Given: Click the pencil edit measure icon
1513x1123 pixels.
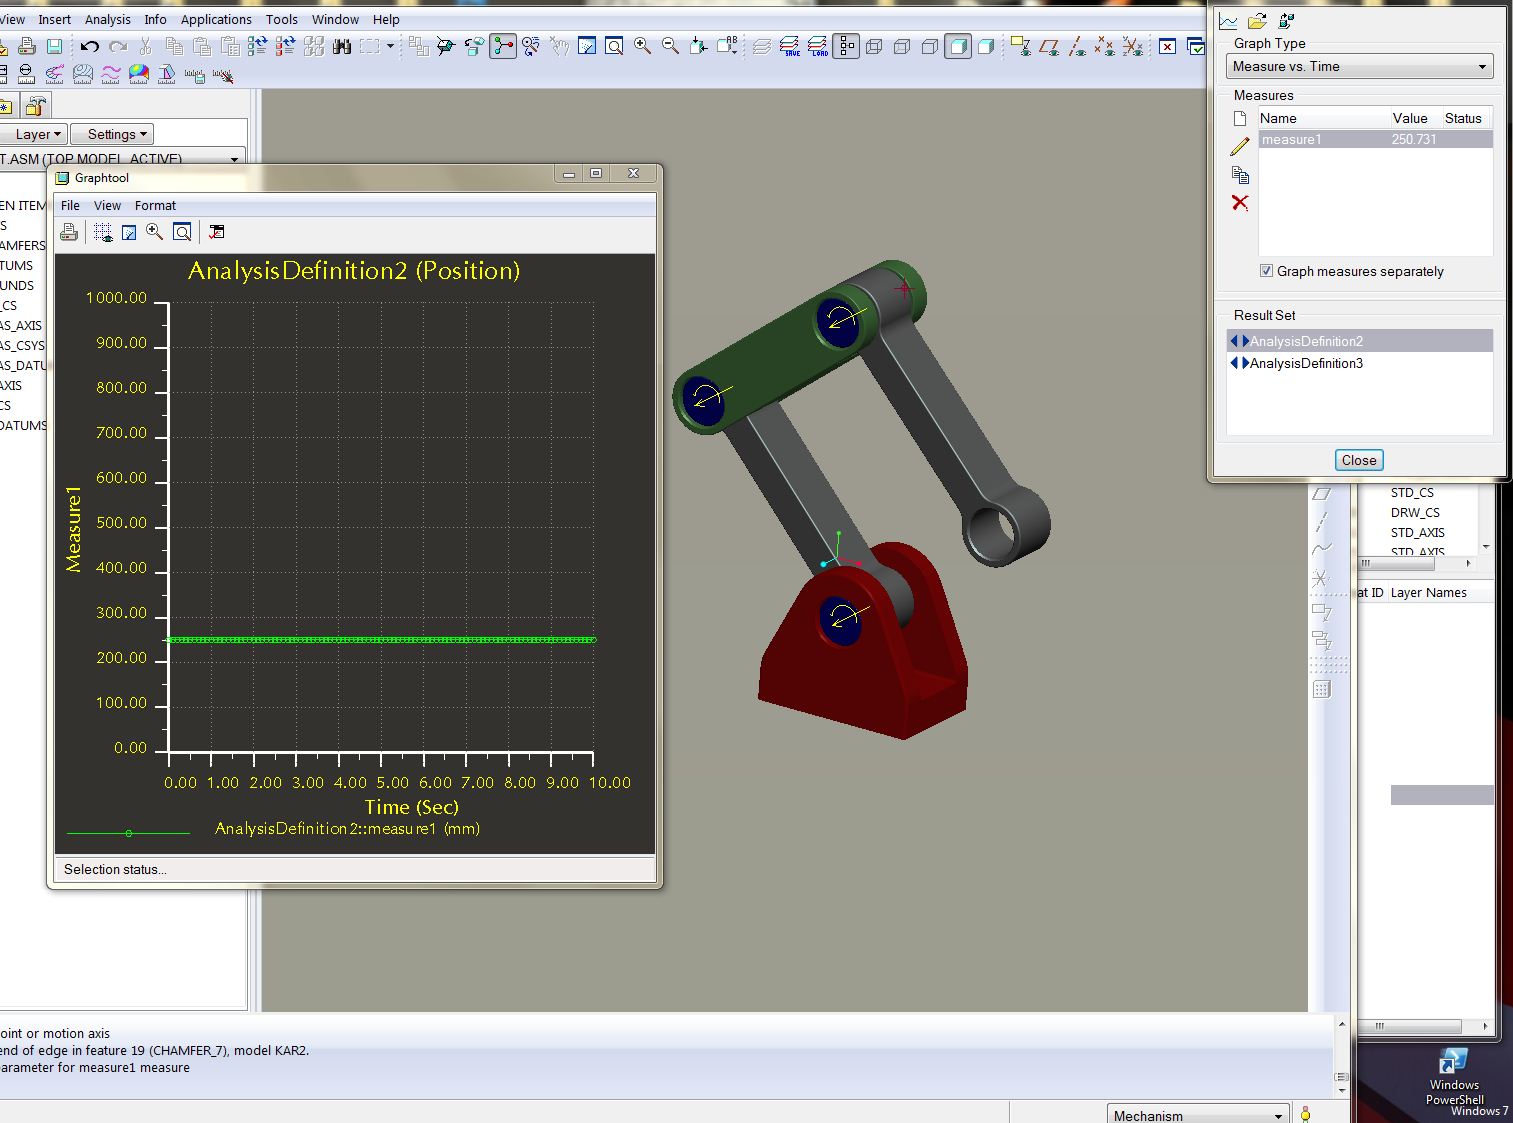Looking at the screenshot, I should coord(1240,146).
